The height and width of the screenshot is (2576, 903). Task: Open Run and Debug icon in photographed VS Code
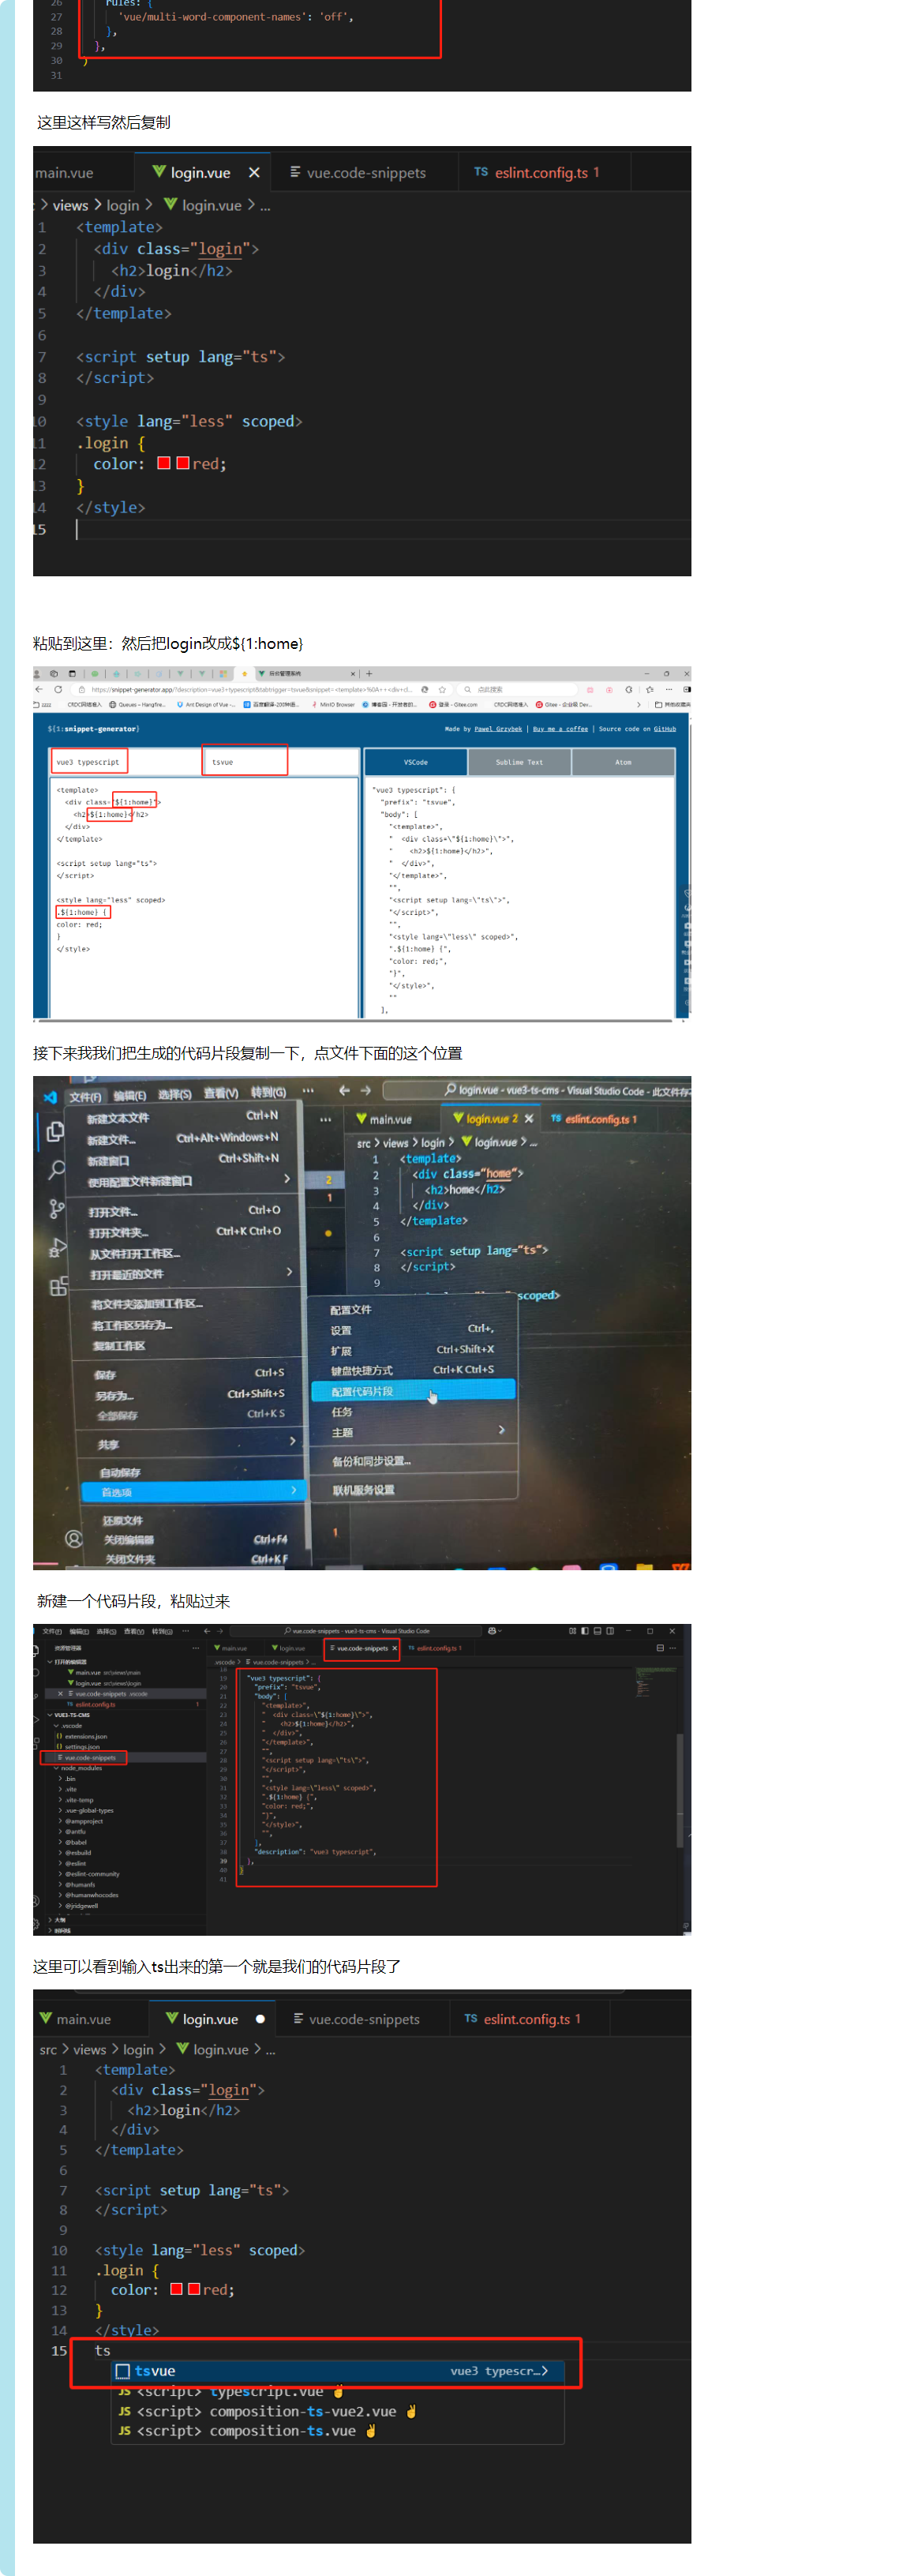[x=58, y=1247]
